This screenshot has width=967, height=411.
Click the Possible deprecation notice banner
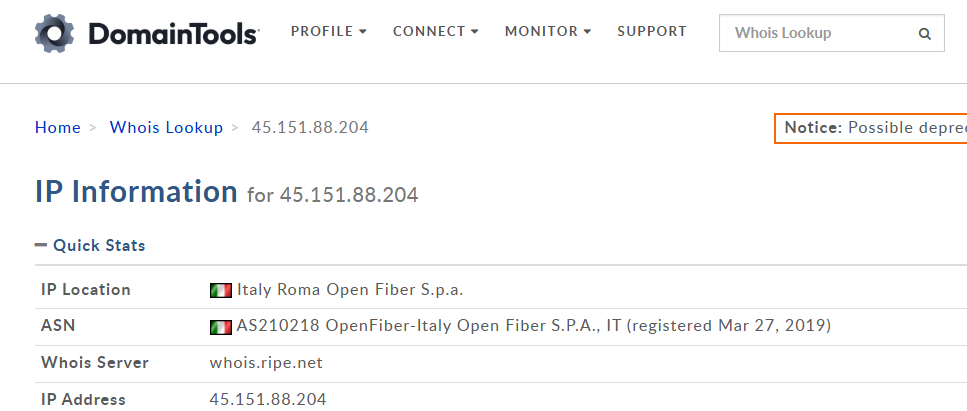coord(872,128)
